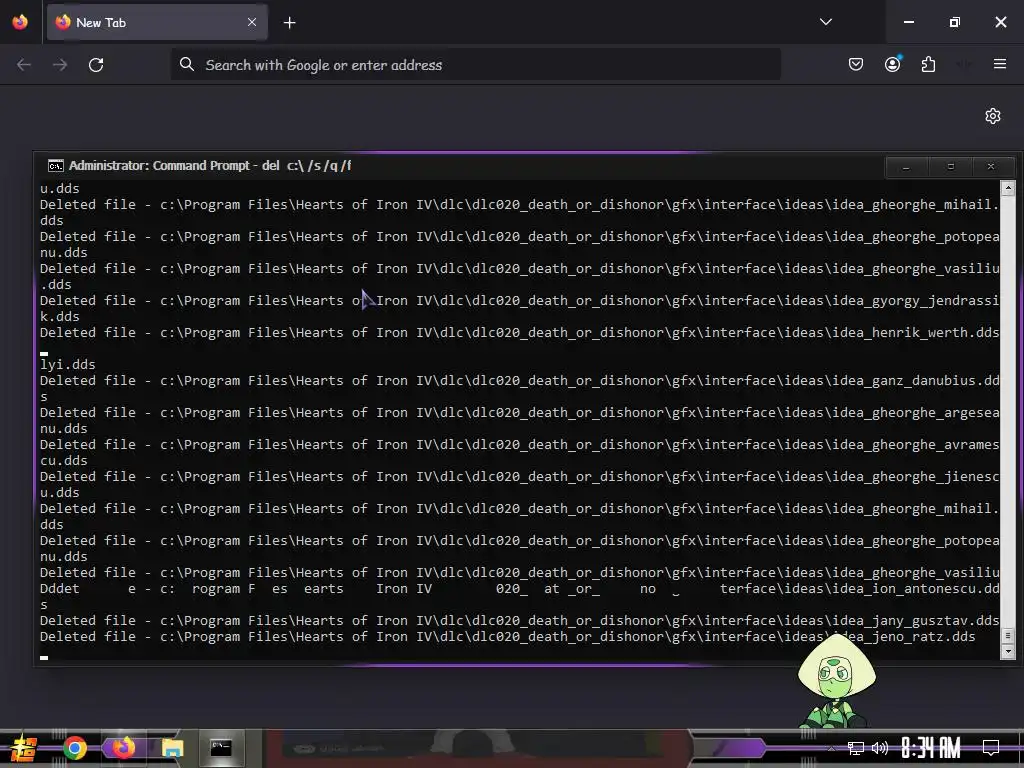The height and width of the screenshot is (768, 1024).
Task: Click the Command Prompt title bar icon
Action: click(x=56, y=166)
